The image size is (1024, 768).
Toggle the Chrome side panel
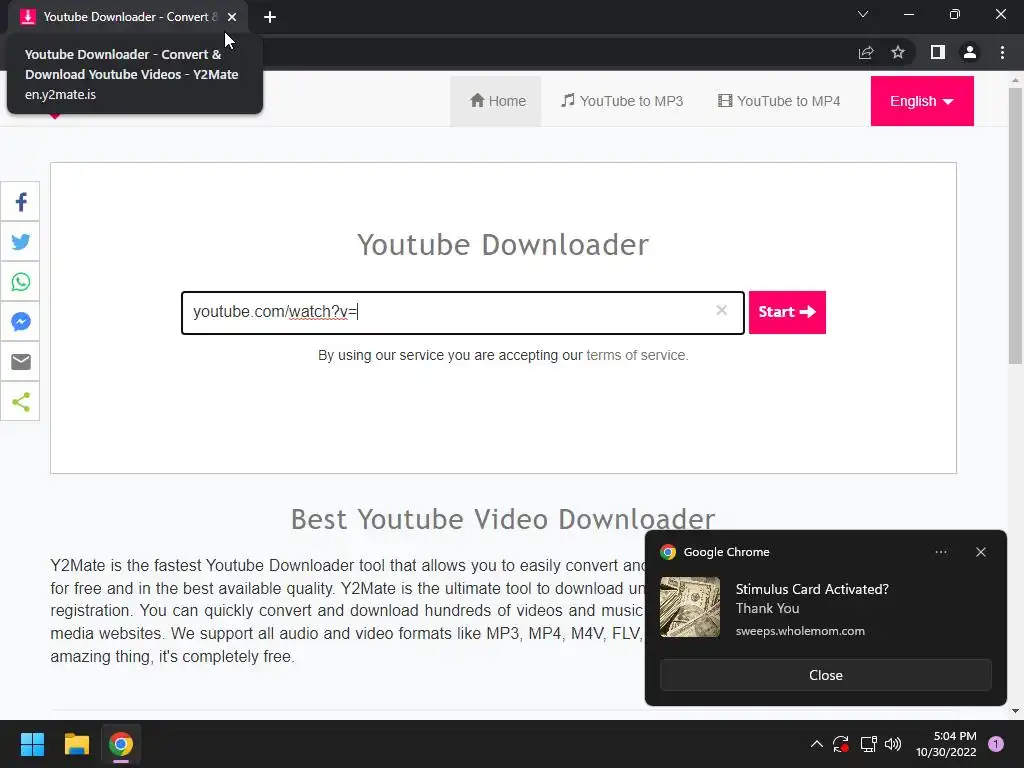click(938, 52)
